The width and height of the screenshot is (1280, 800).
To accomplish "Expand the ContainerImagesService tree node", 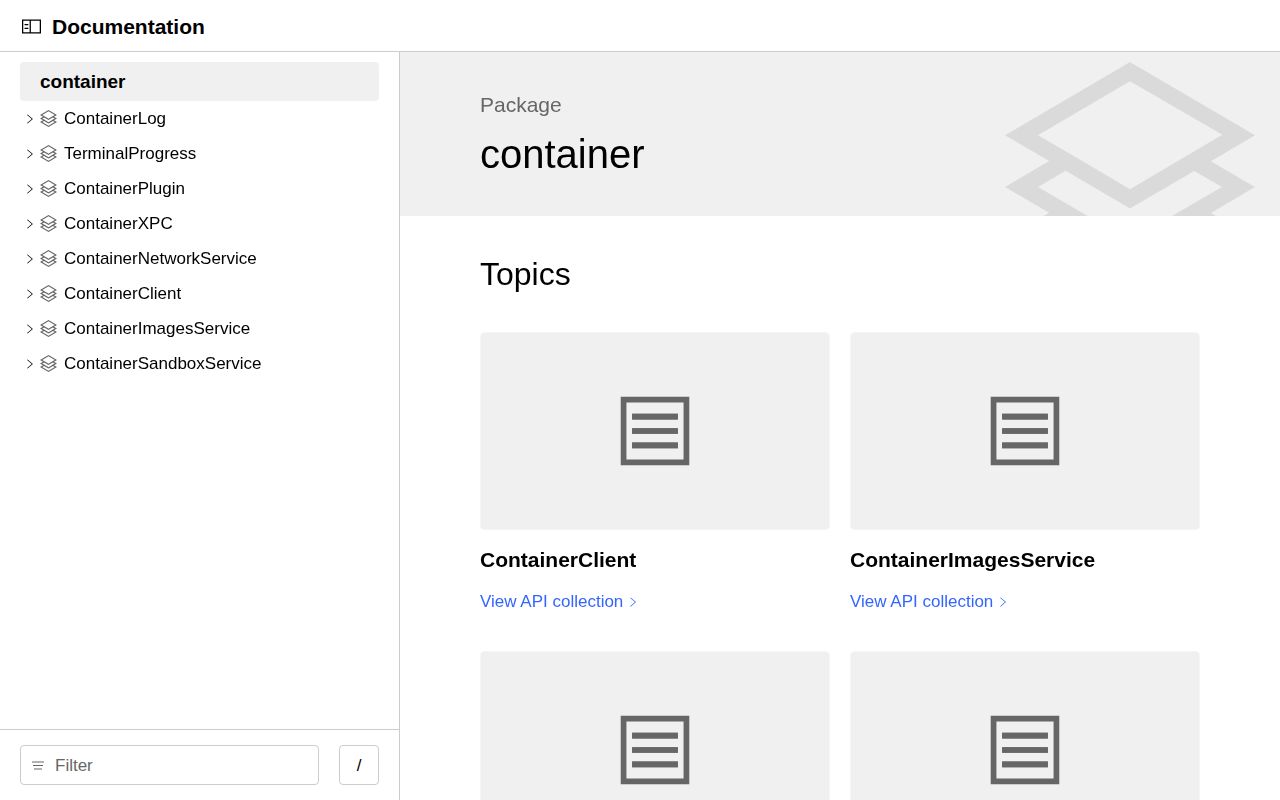I will tap(29, 329).
